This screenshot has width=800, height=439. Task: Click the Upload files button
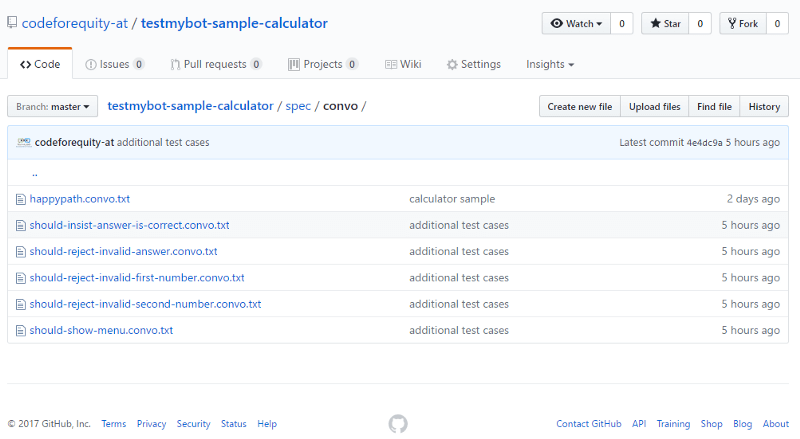655,107
